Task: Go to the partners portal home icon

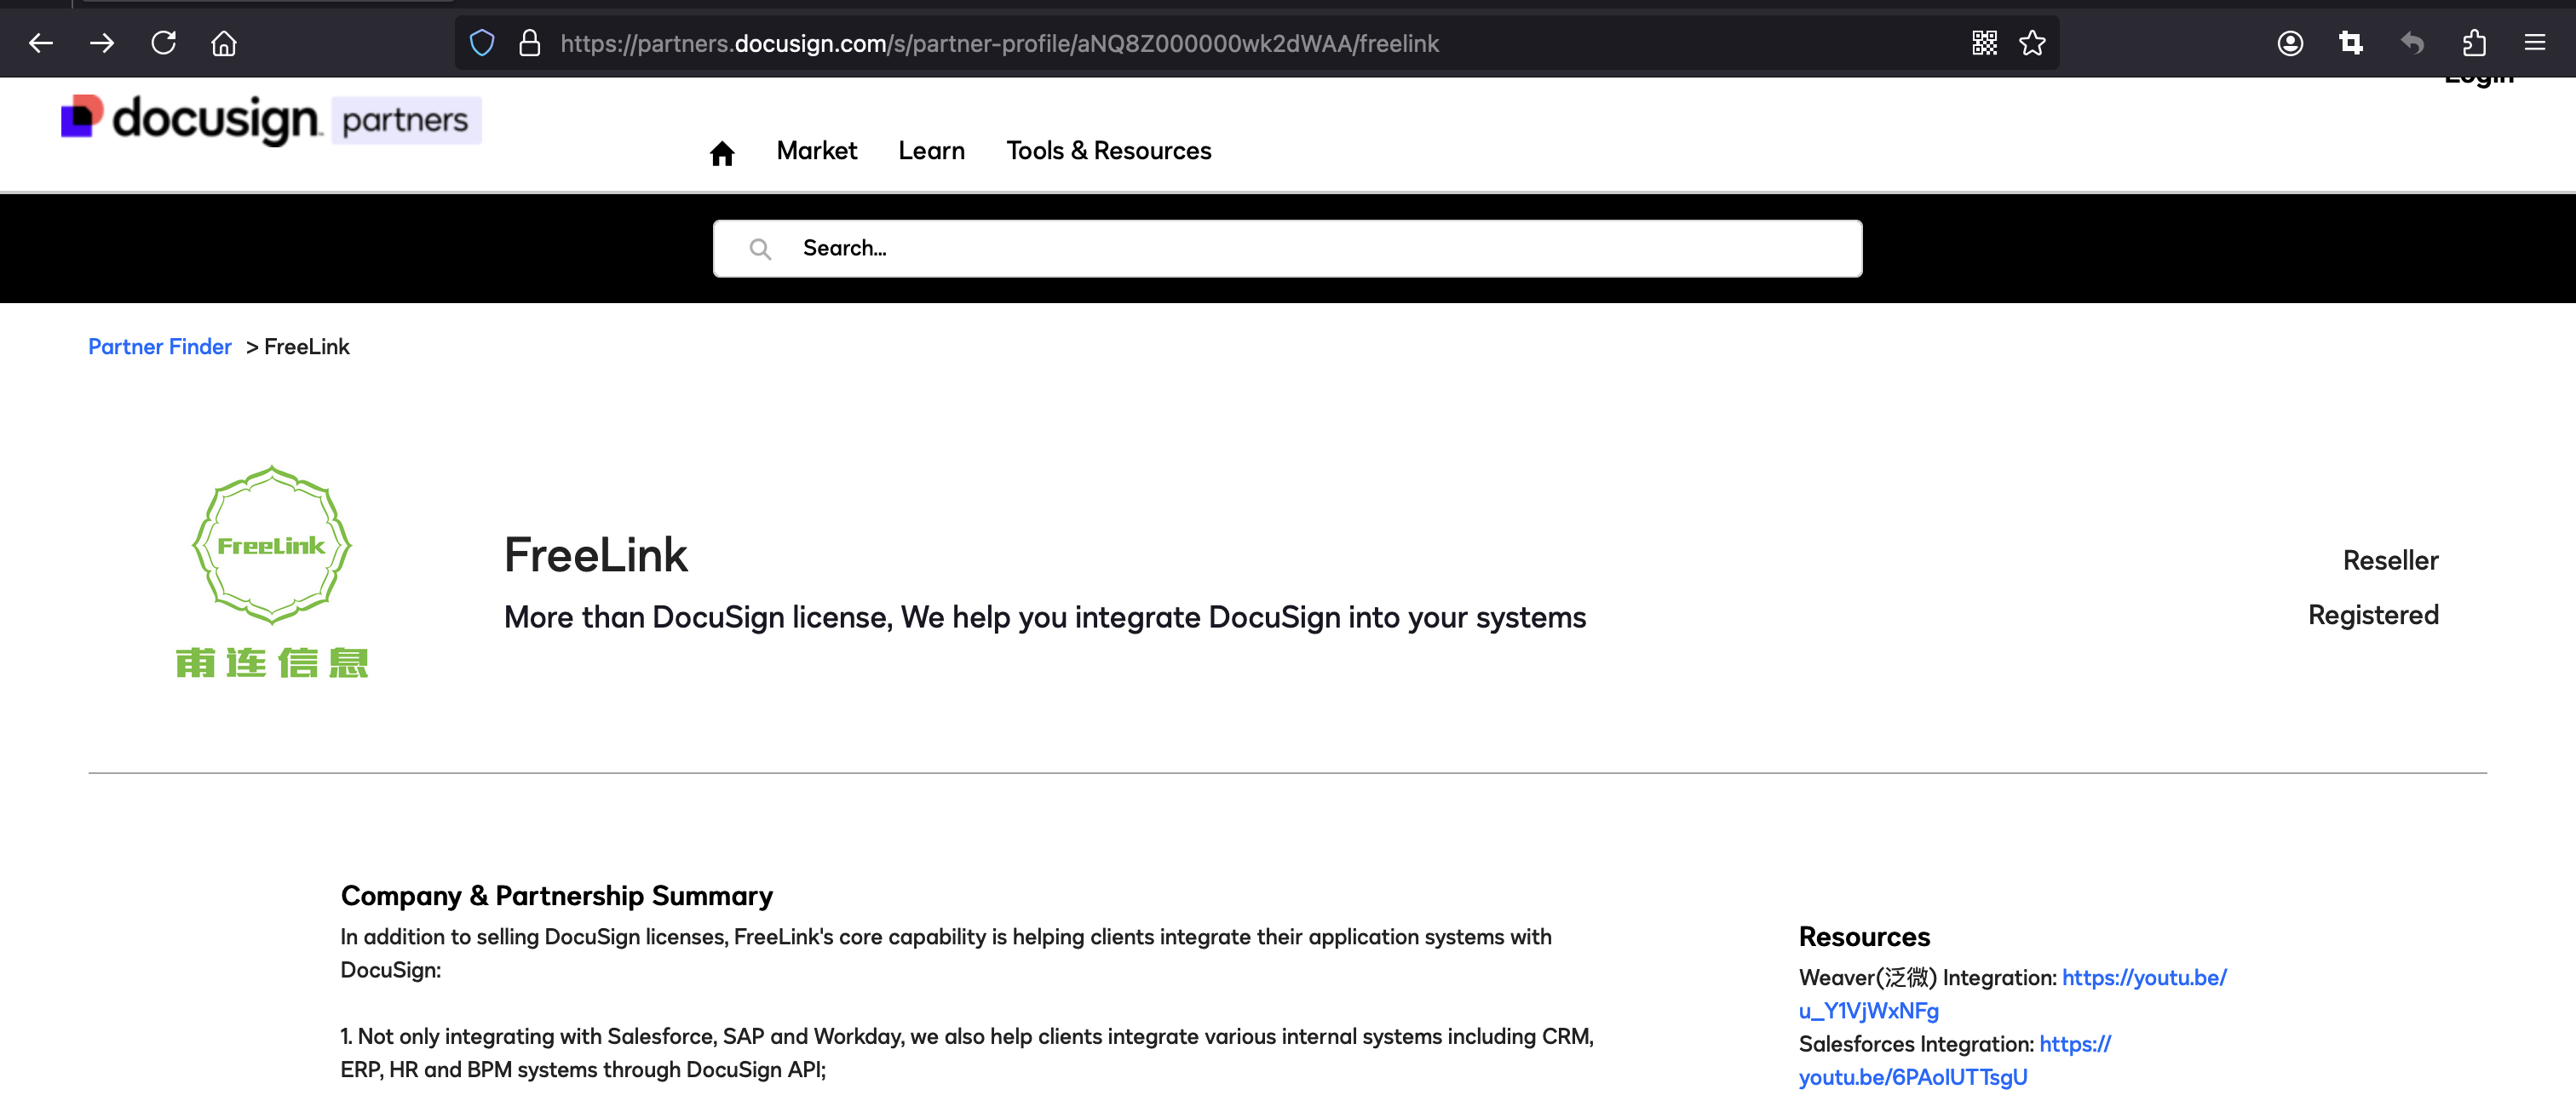Action: pos(722,153)
